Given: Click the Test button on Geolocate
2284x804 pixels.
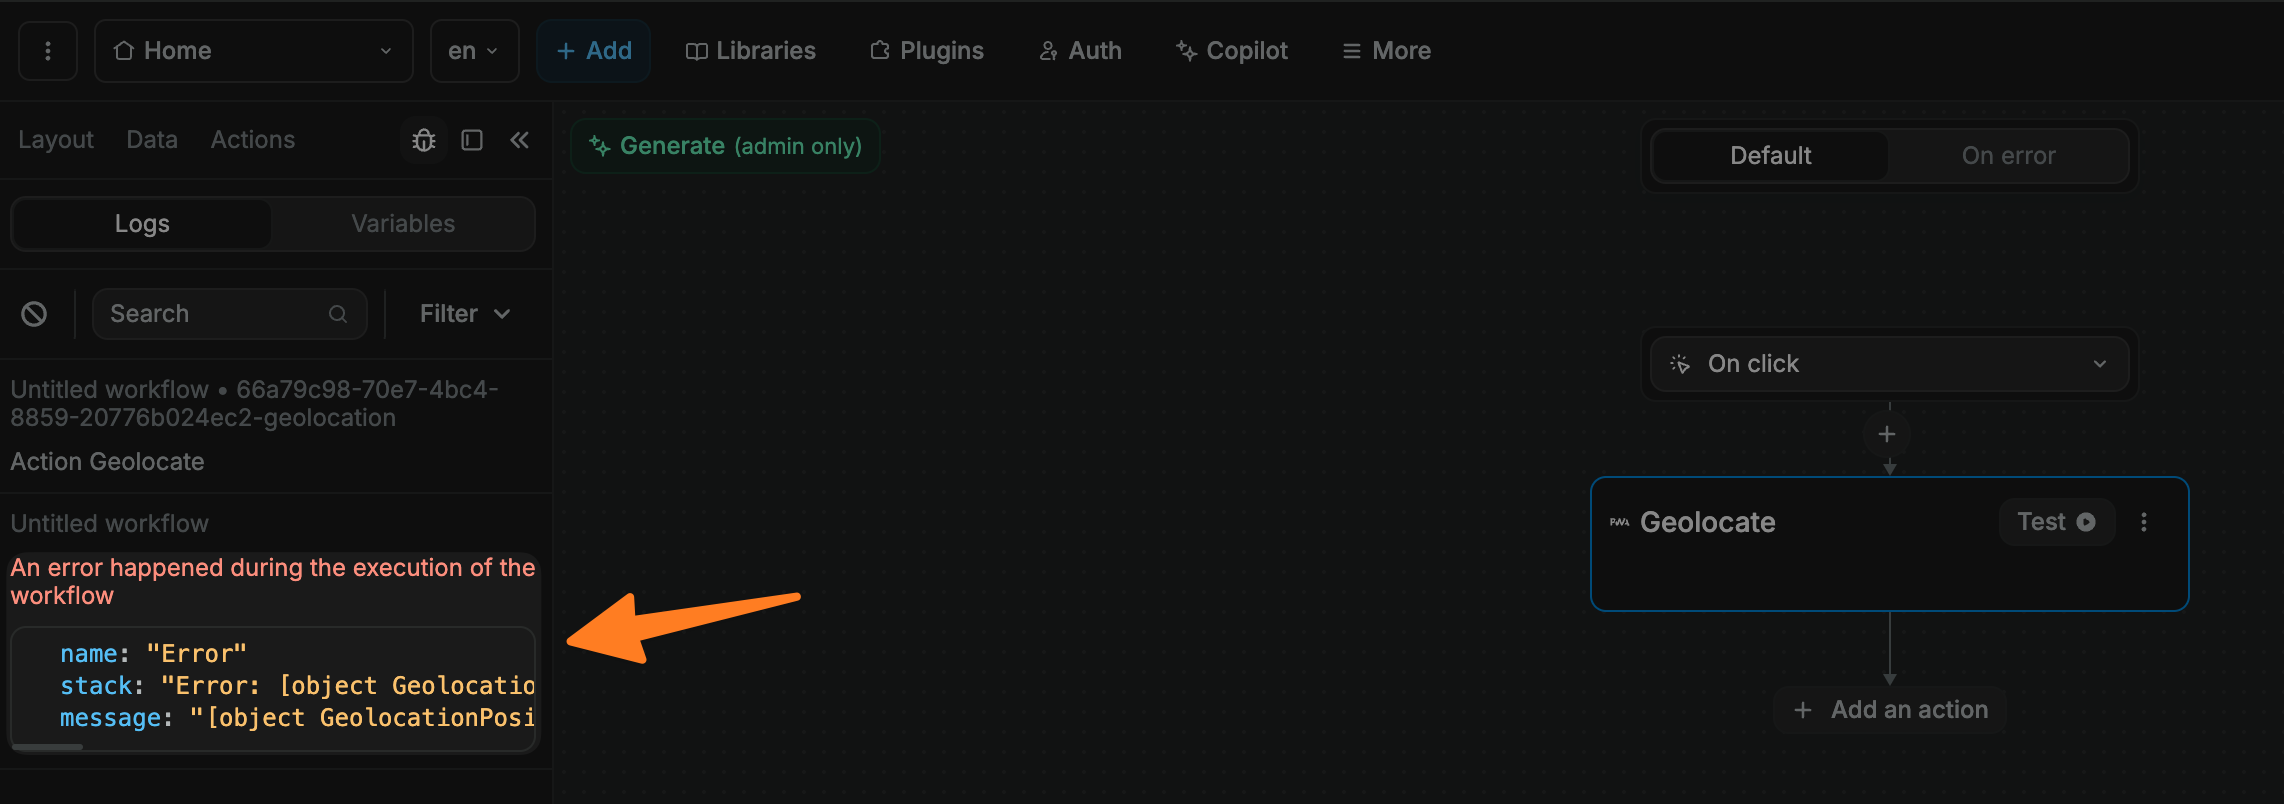Looking at the screenshot, I should click(x=2056, y=522).
